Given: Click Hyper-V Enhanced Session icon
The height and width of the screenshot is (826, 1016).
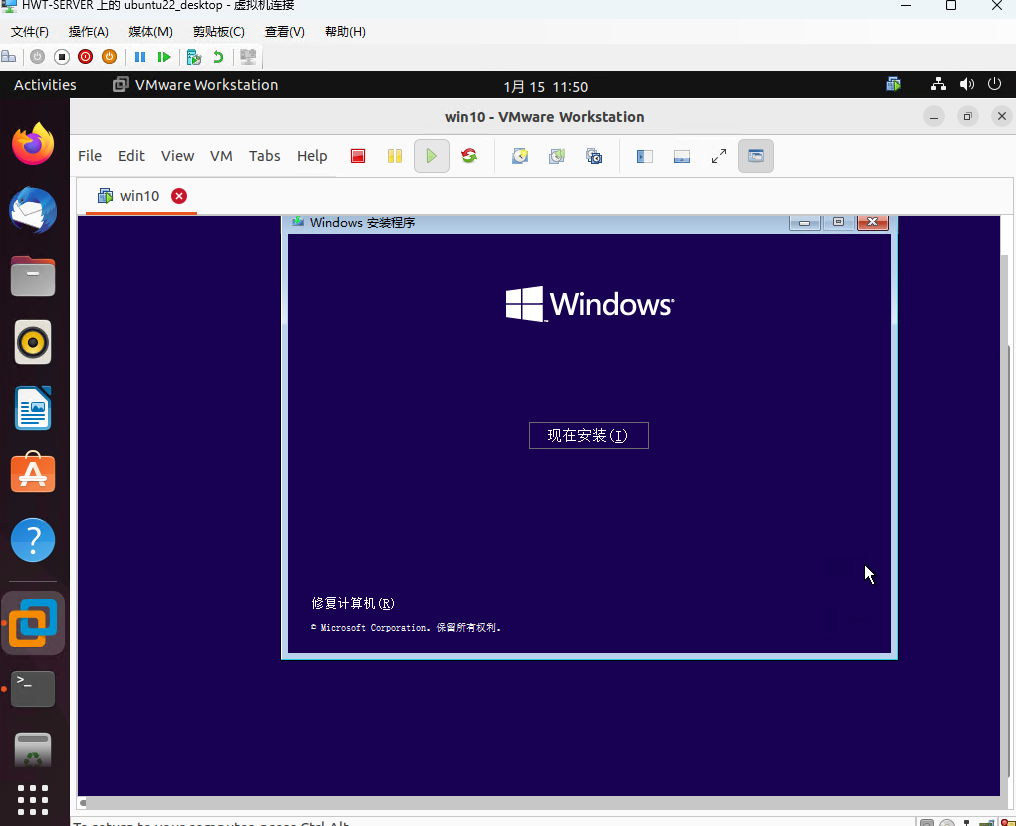Looking at the screenshot, I should pyautogui.click(x=248, y=57).
